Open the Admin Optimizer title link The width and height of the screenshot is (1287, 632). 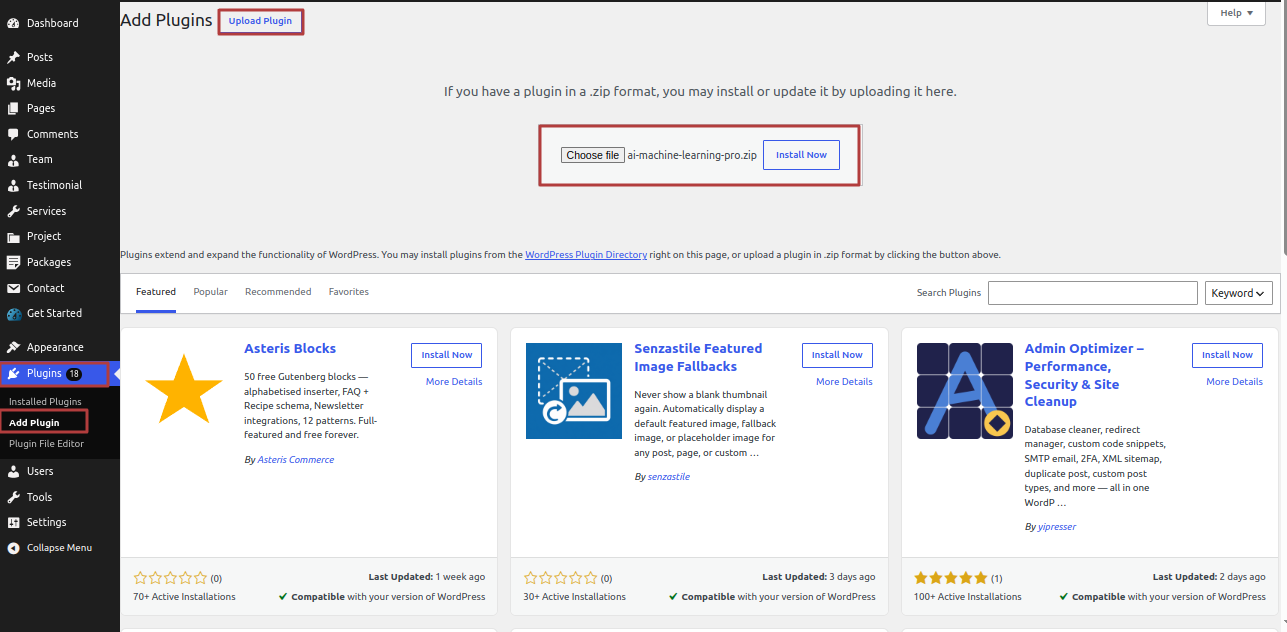tap(1085, 375)
